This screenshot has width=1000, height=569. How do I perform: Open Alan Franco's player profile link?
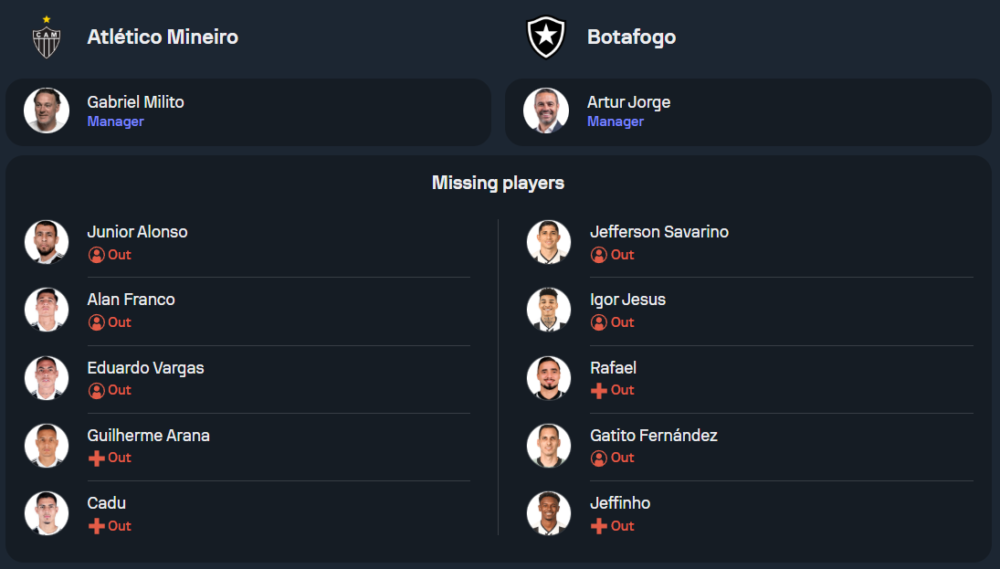[x=131, y=299]
